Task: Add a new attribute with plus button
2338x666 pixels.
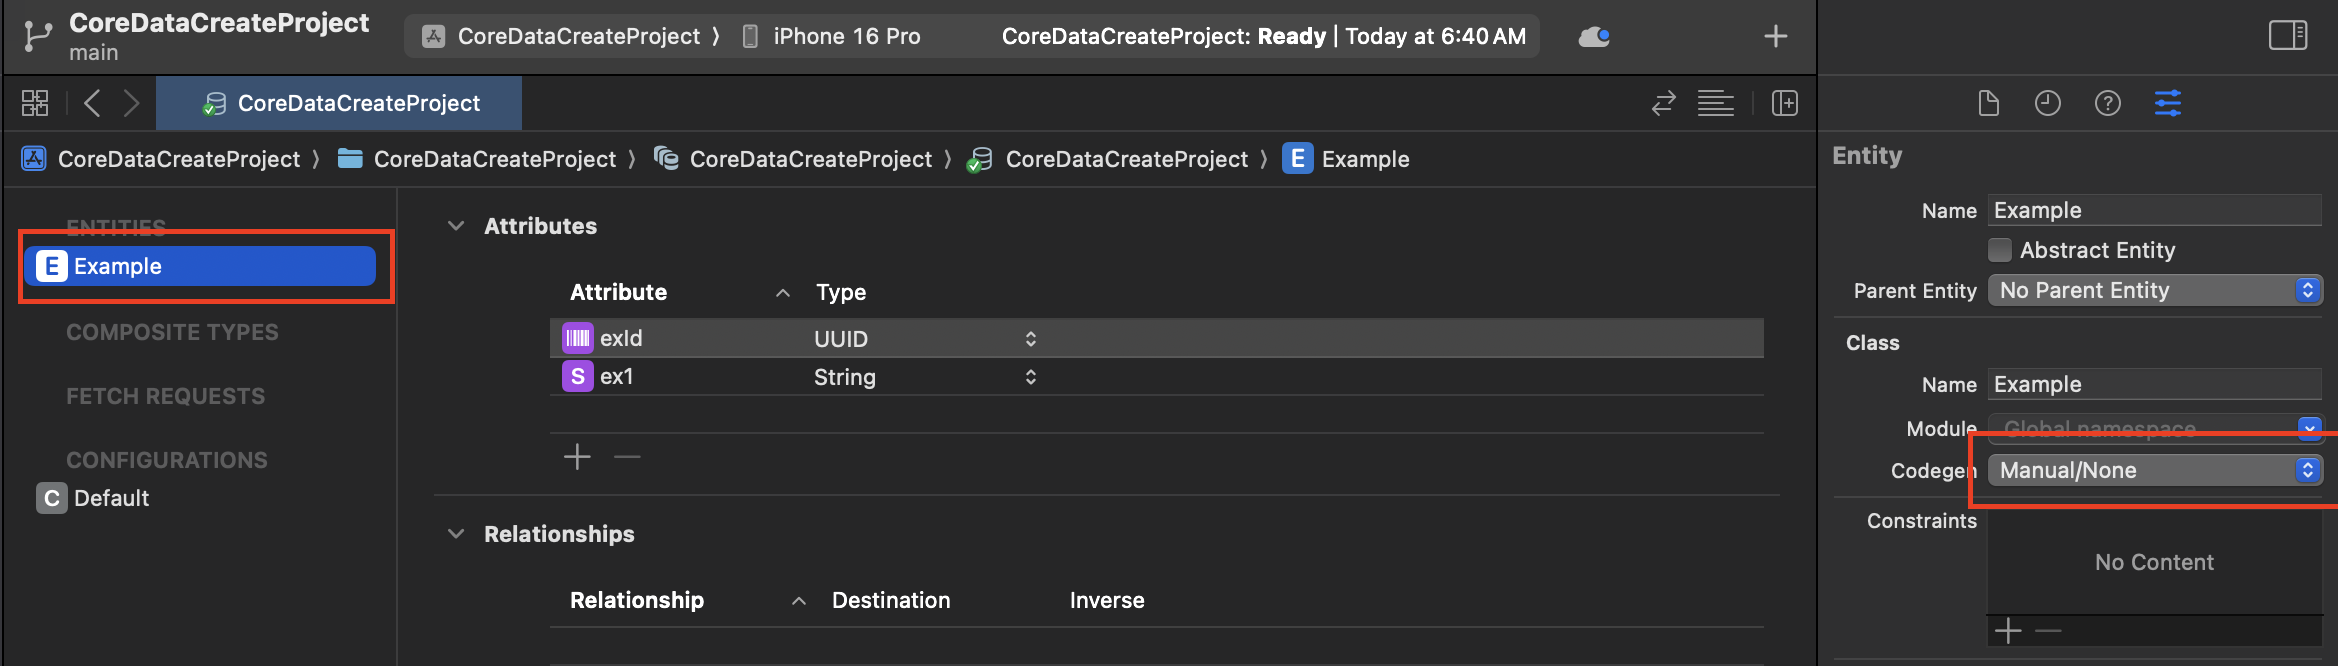Action: 577,458
